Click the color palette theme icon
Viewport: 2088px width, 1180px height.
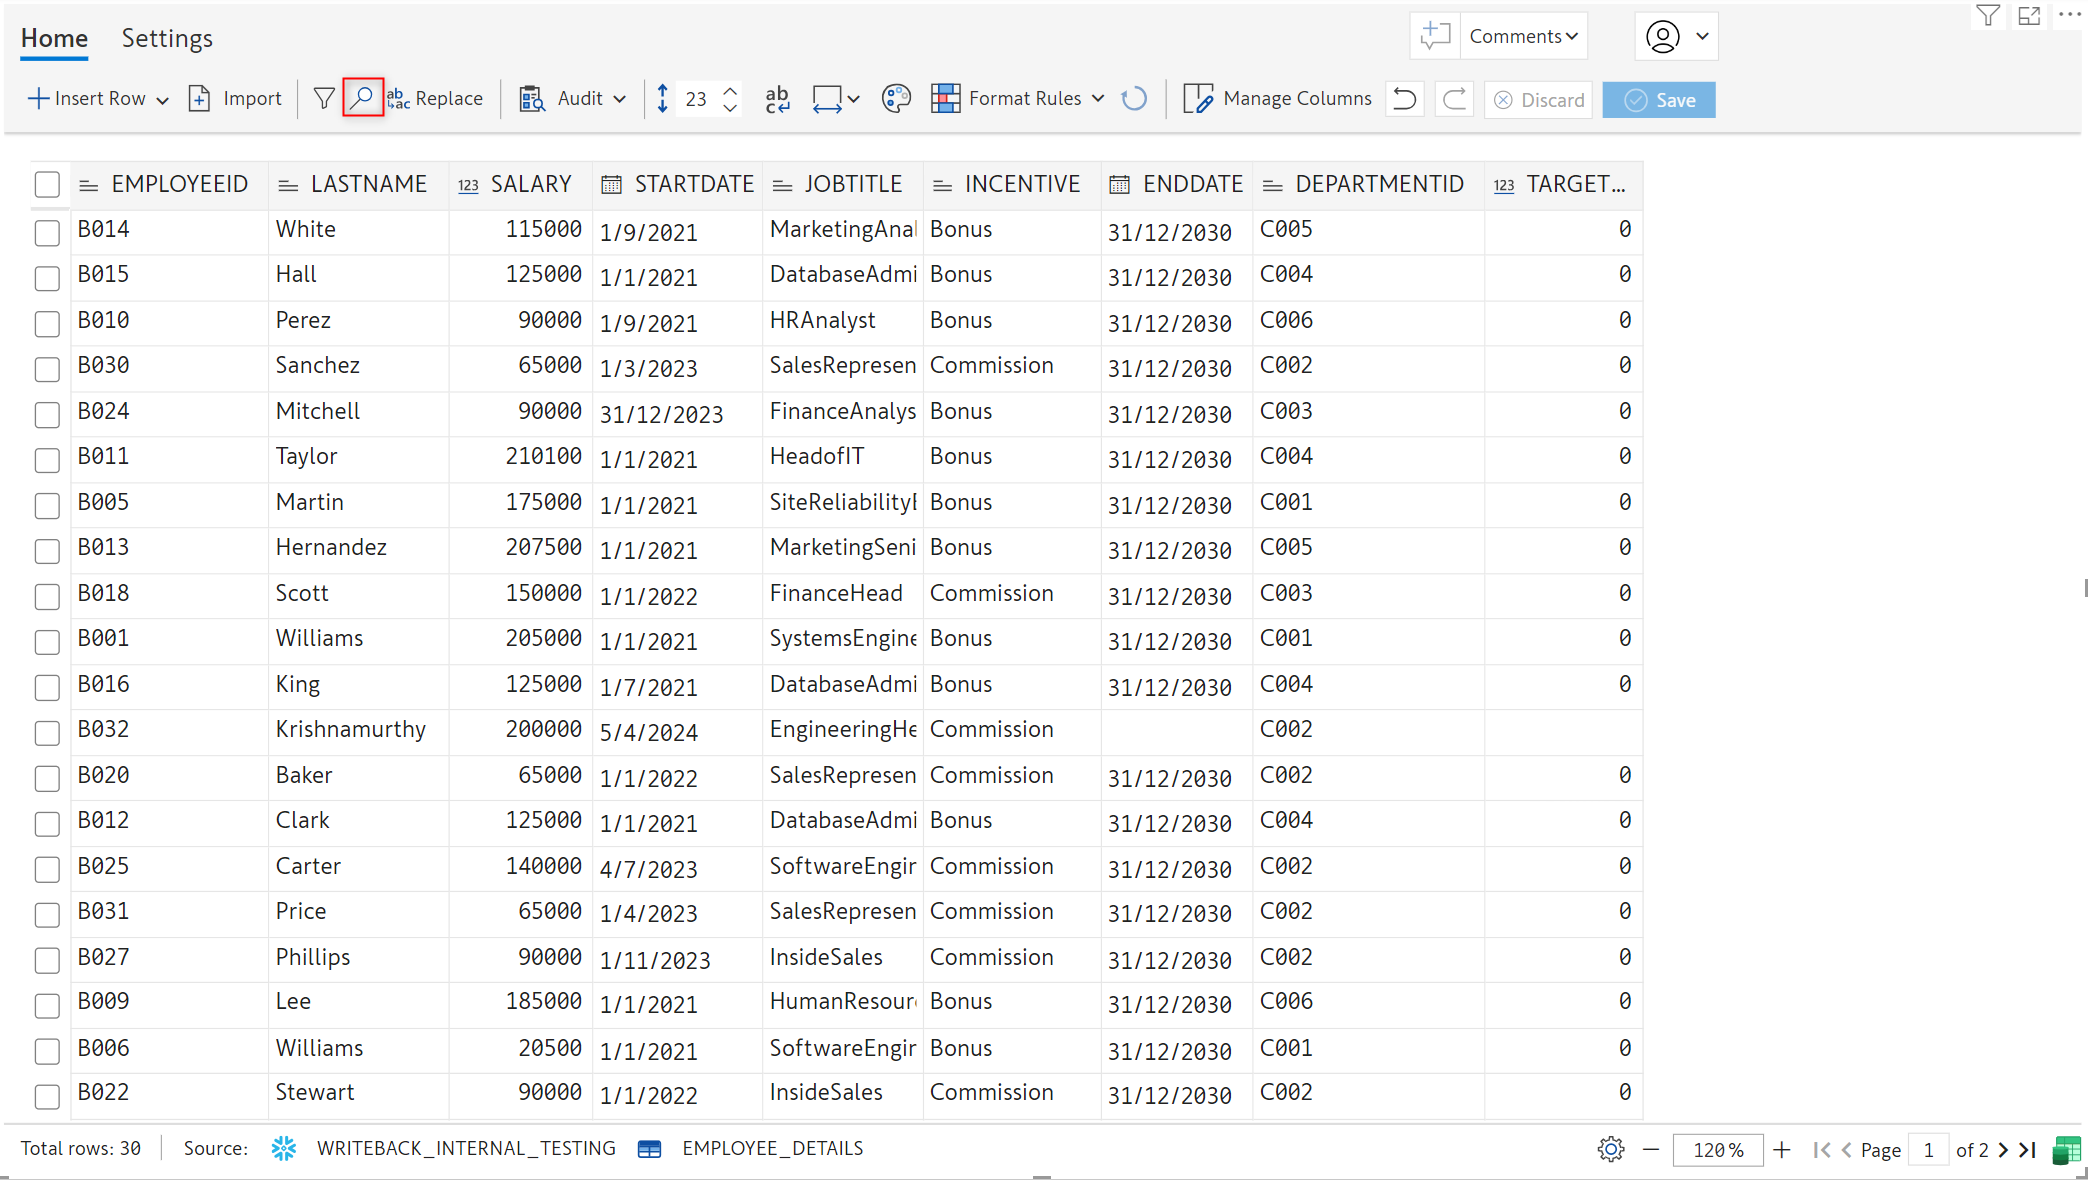click(896, 99)
